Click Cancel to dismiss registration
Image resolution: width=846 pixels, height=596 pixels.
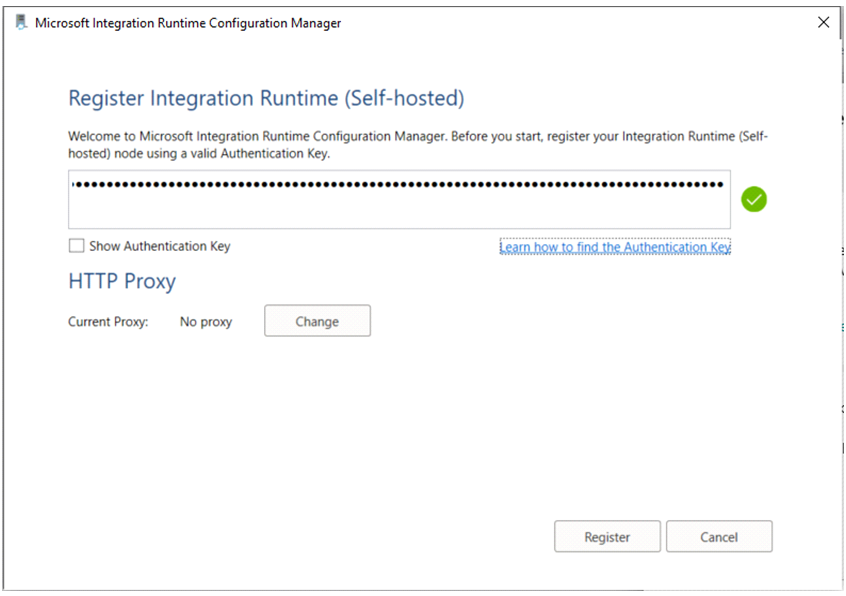click(719, 536)
